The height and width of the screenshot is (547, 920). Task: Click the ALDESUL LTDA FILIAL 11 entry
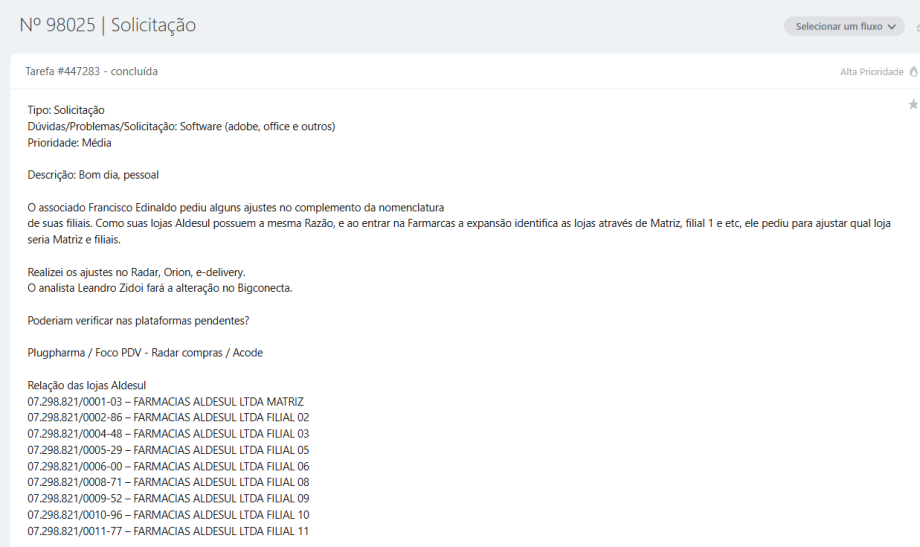168,531
